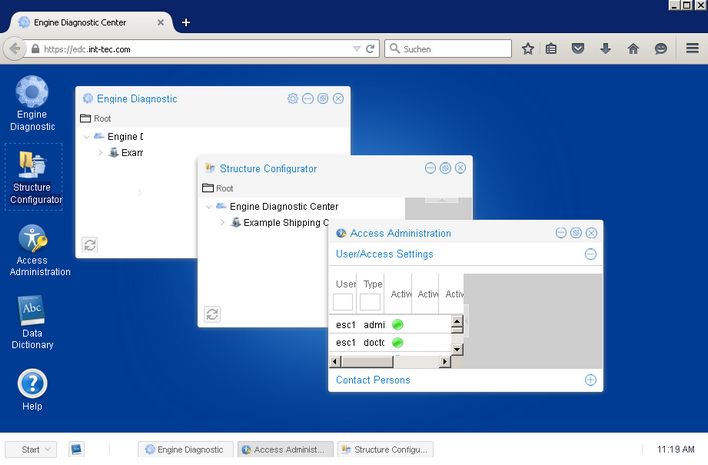Expand the Contact Persons section
Viewport: 708px width, 465px height.
pyautogui.click(x=590, y=380)
